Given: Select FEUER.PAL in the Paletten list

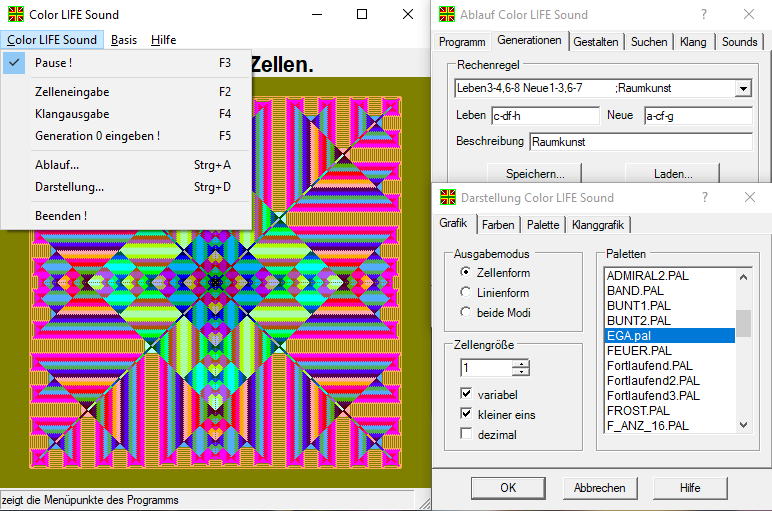Looking at the screenshot, I should (670, 351).
